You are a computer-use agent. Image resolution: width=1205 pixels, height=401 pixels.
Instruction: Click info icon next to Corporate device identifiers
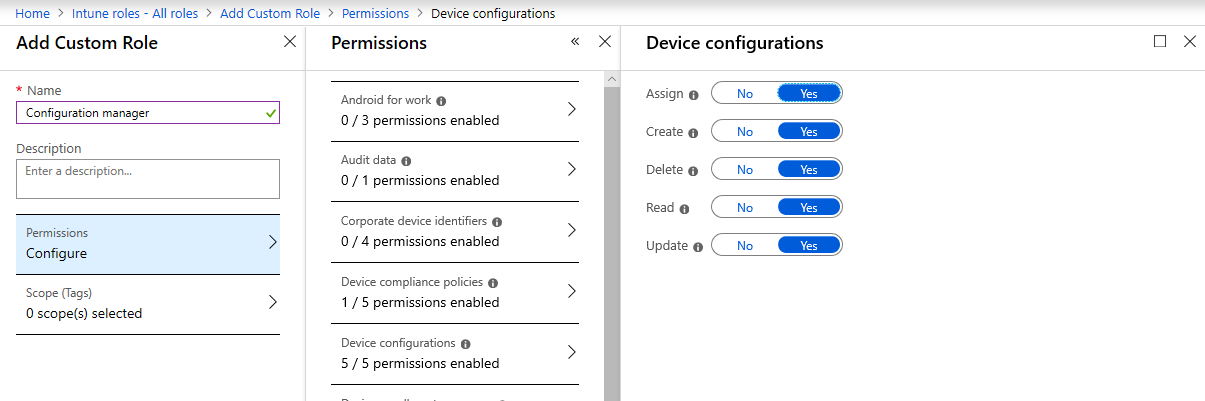(x=497, y=222)
